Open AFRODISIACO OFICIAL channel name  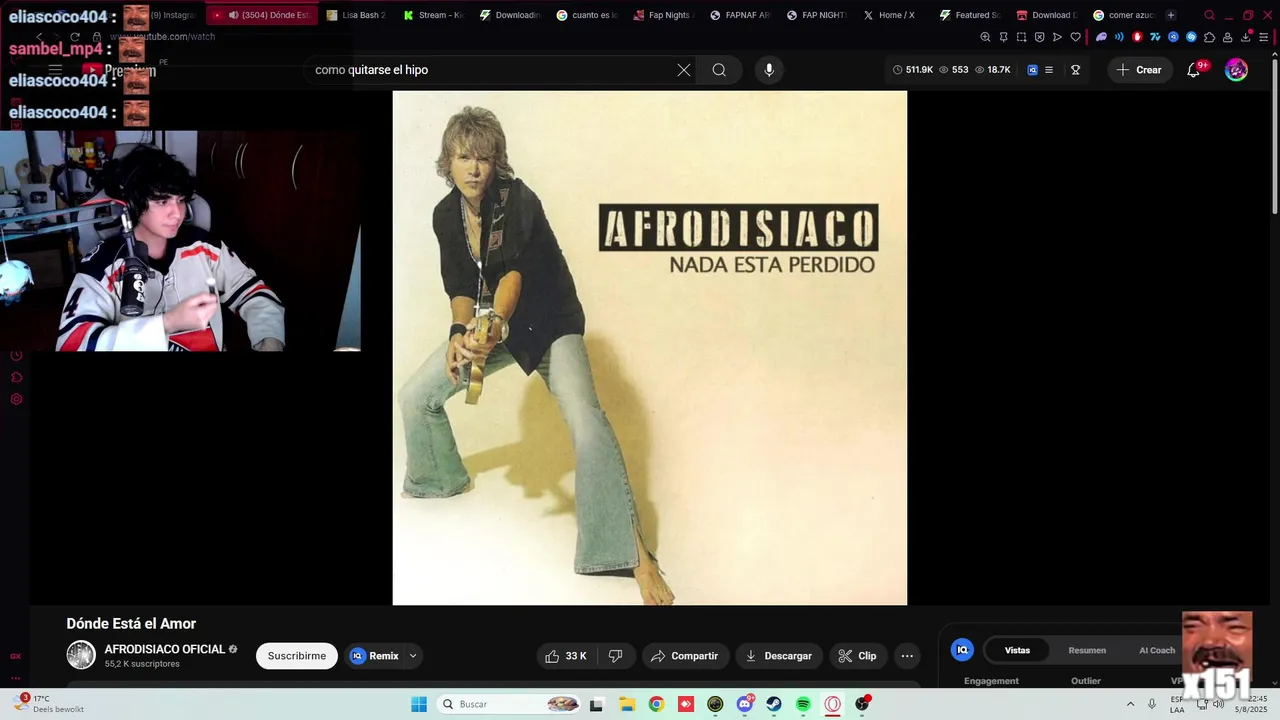point(165,649)
